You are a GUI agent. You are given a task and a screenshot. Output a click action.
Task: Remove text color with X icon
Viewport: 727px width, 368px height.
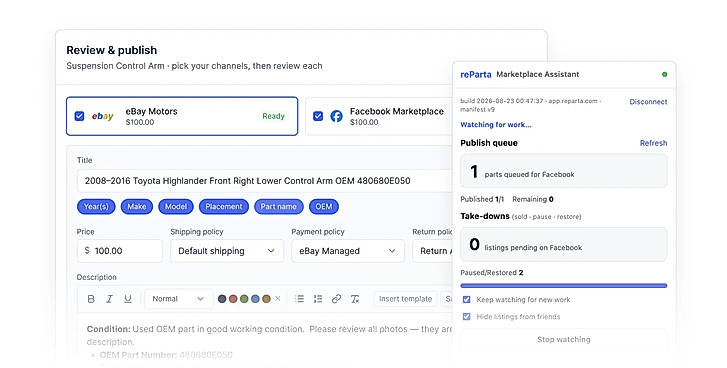[x=278, y=299]
